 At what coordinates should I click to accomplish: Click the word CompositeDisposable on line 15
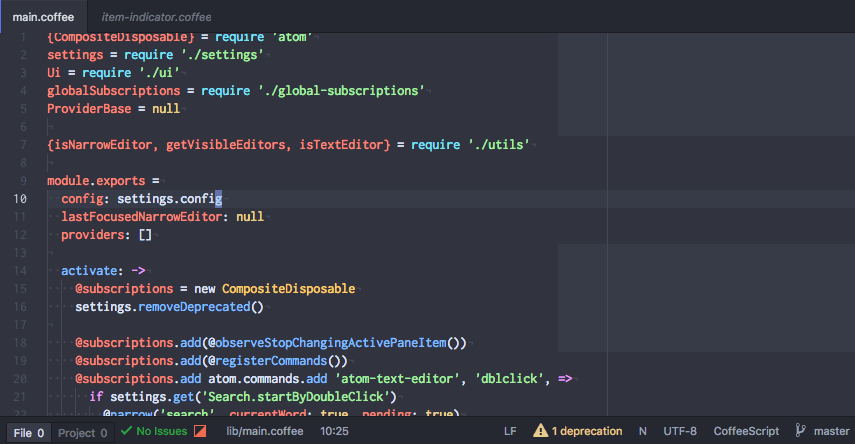[288, 289]
